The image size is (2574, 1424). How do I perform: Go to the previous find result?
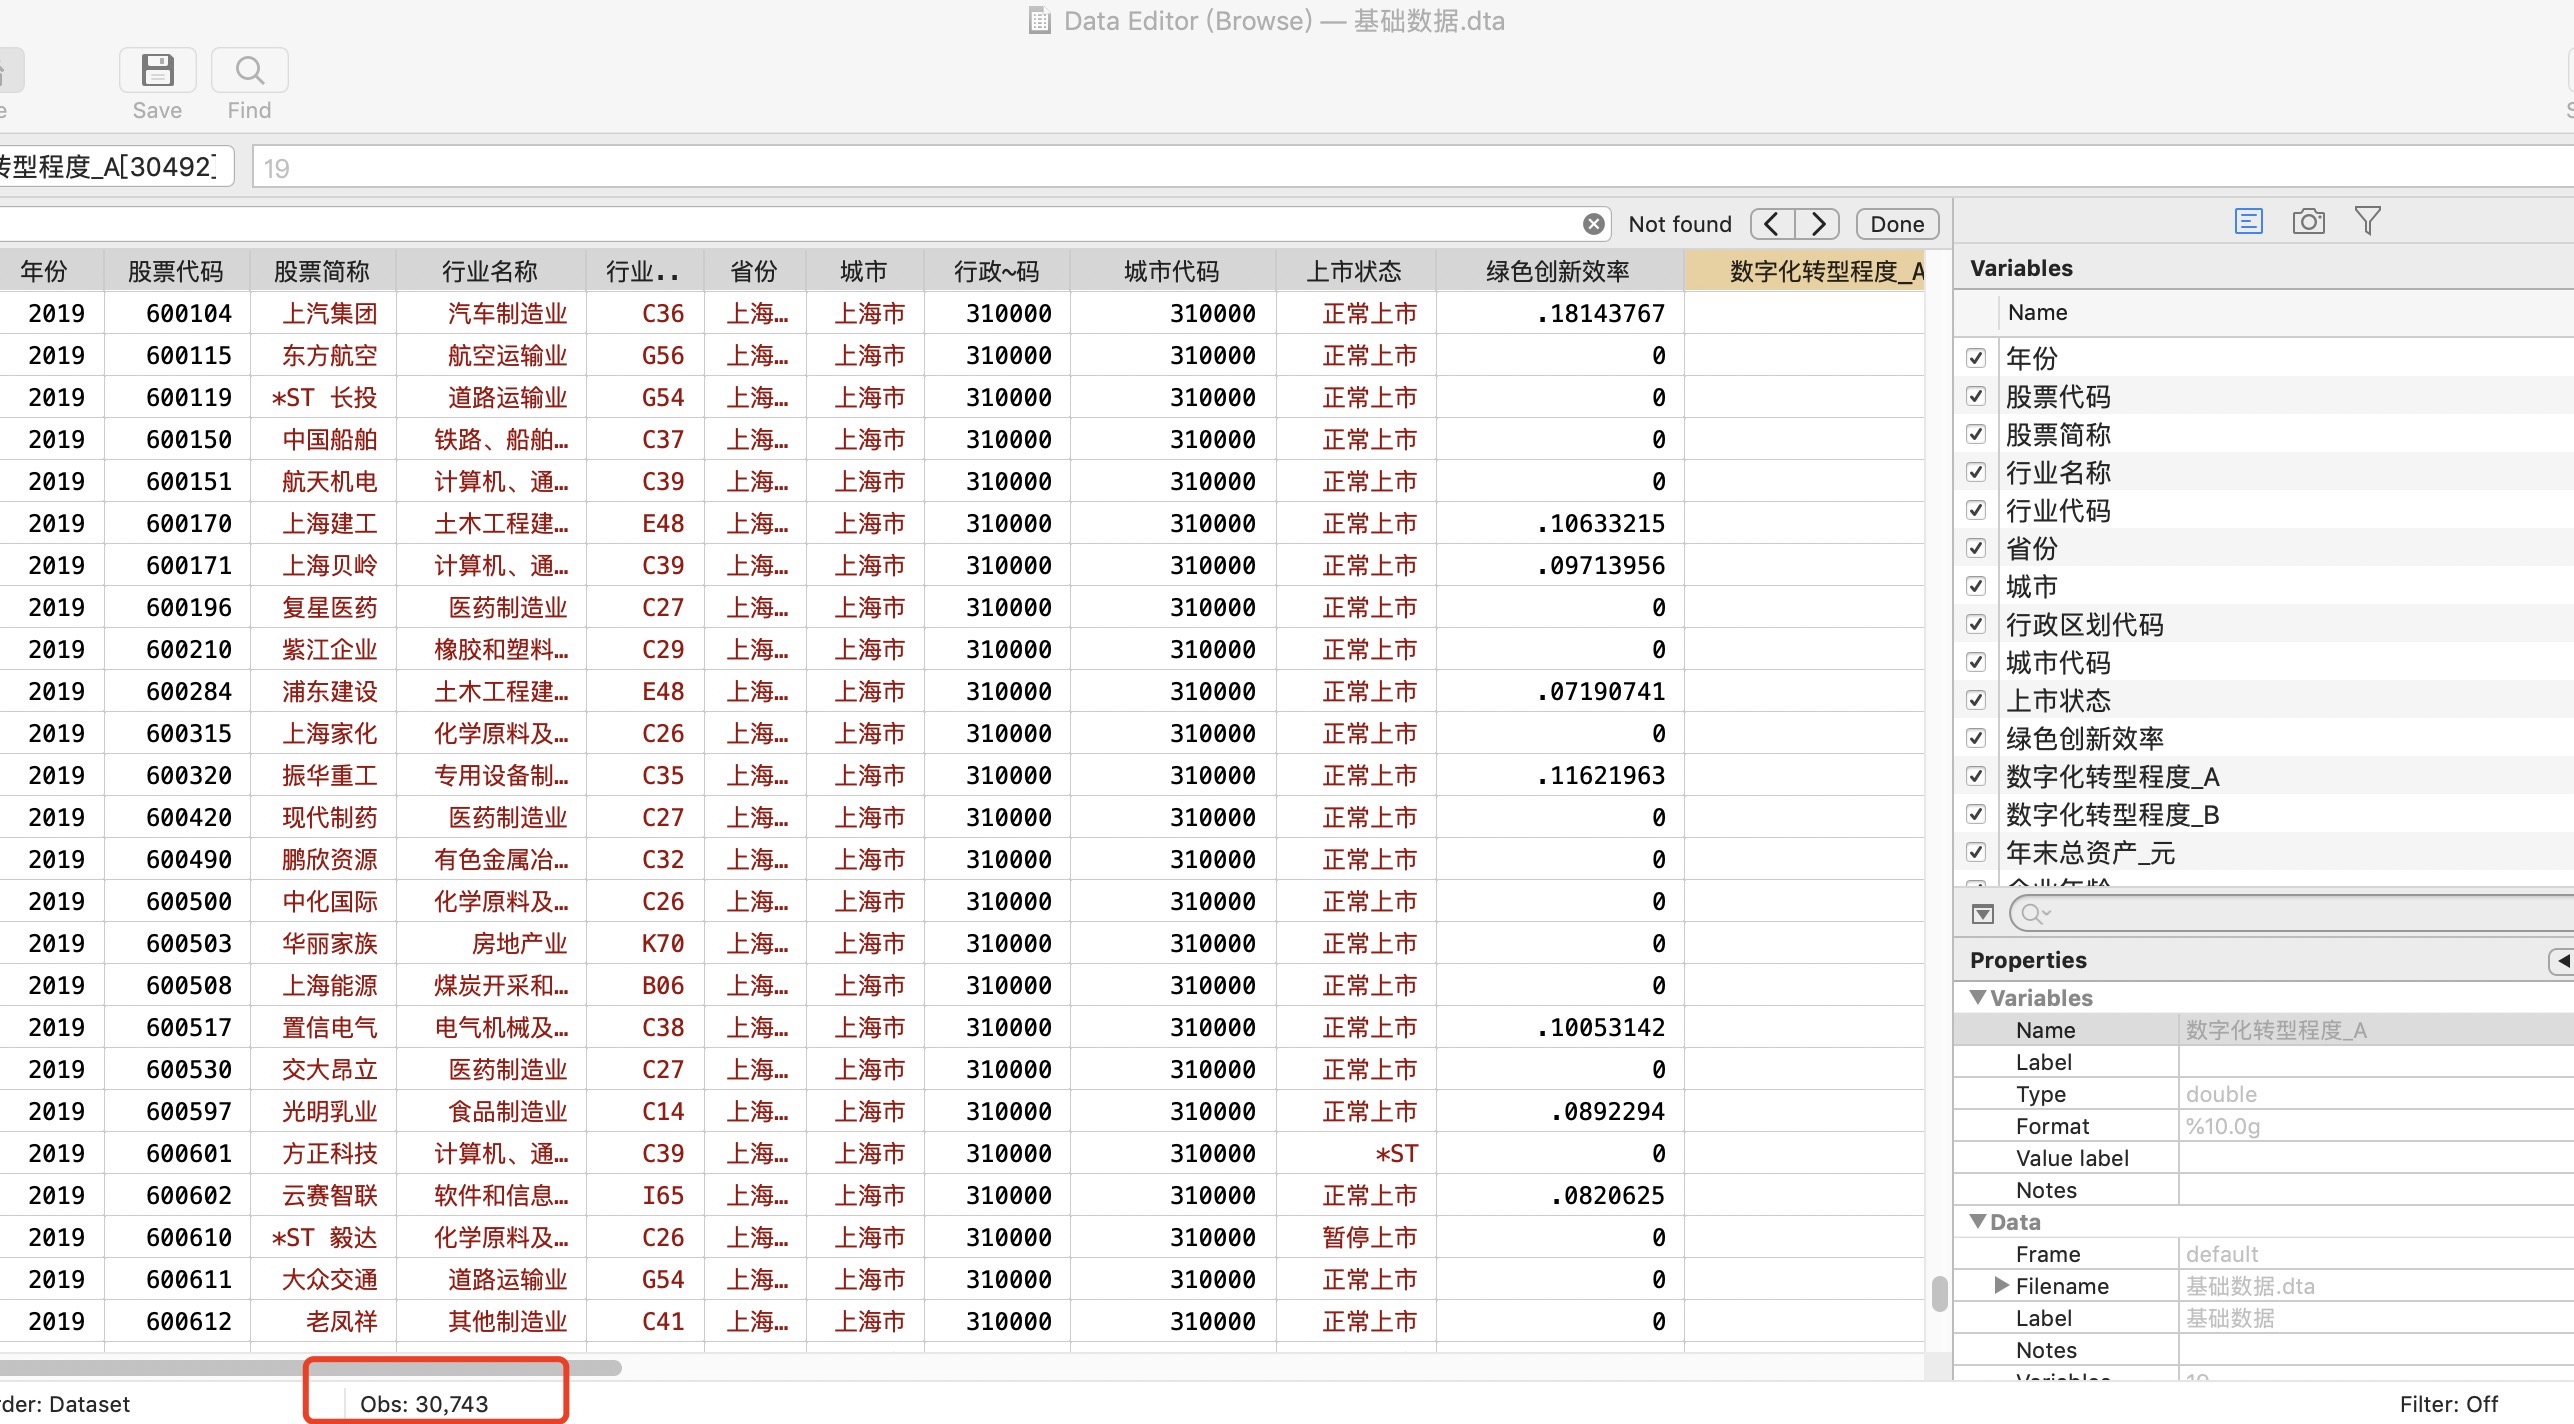pyautogui.click(x=1772, y=224)
